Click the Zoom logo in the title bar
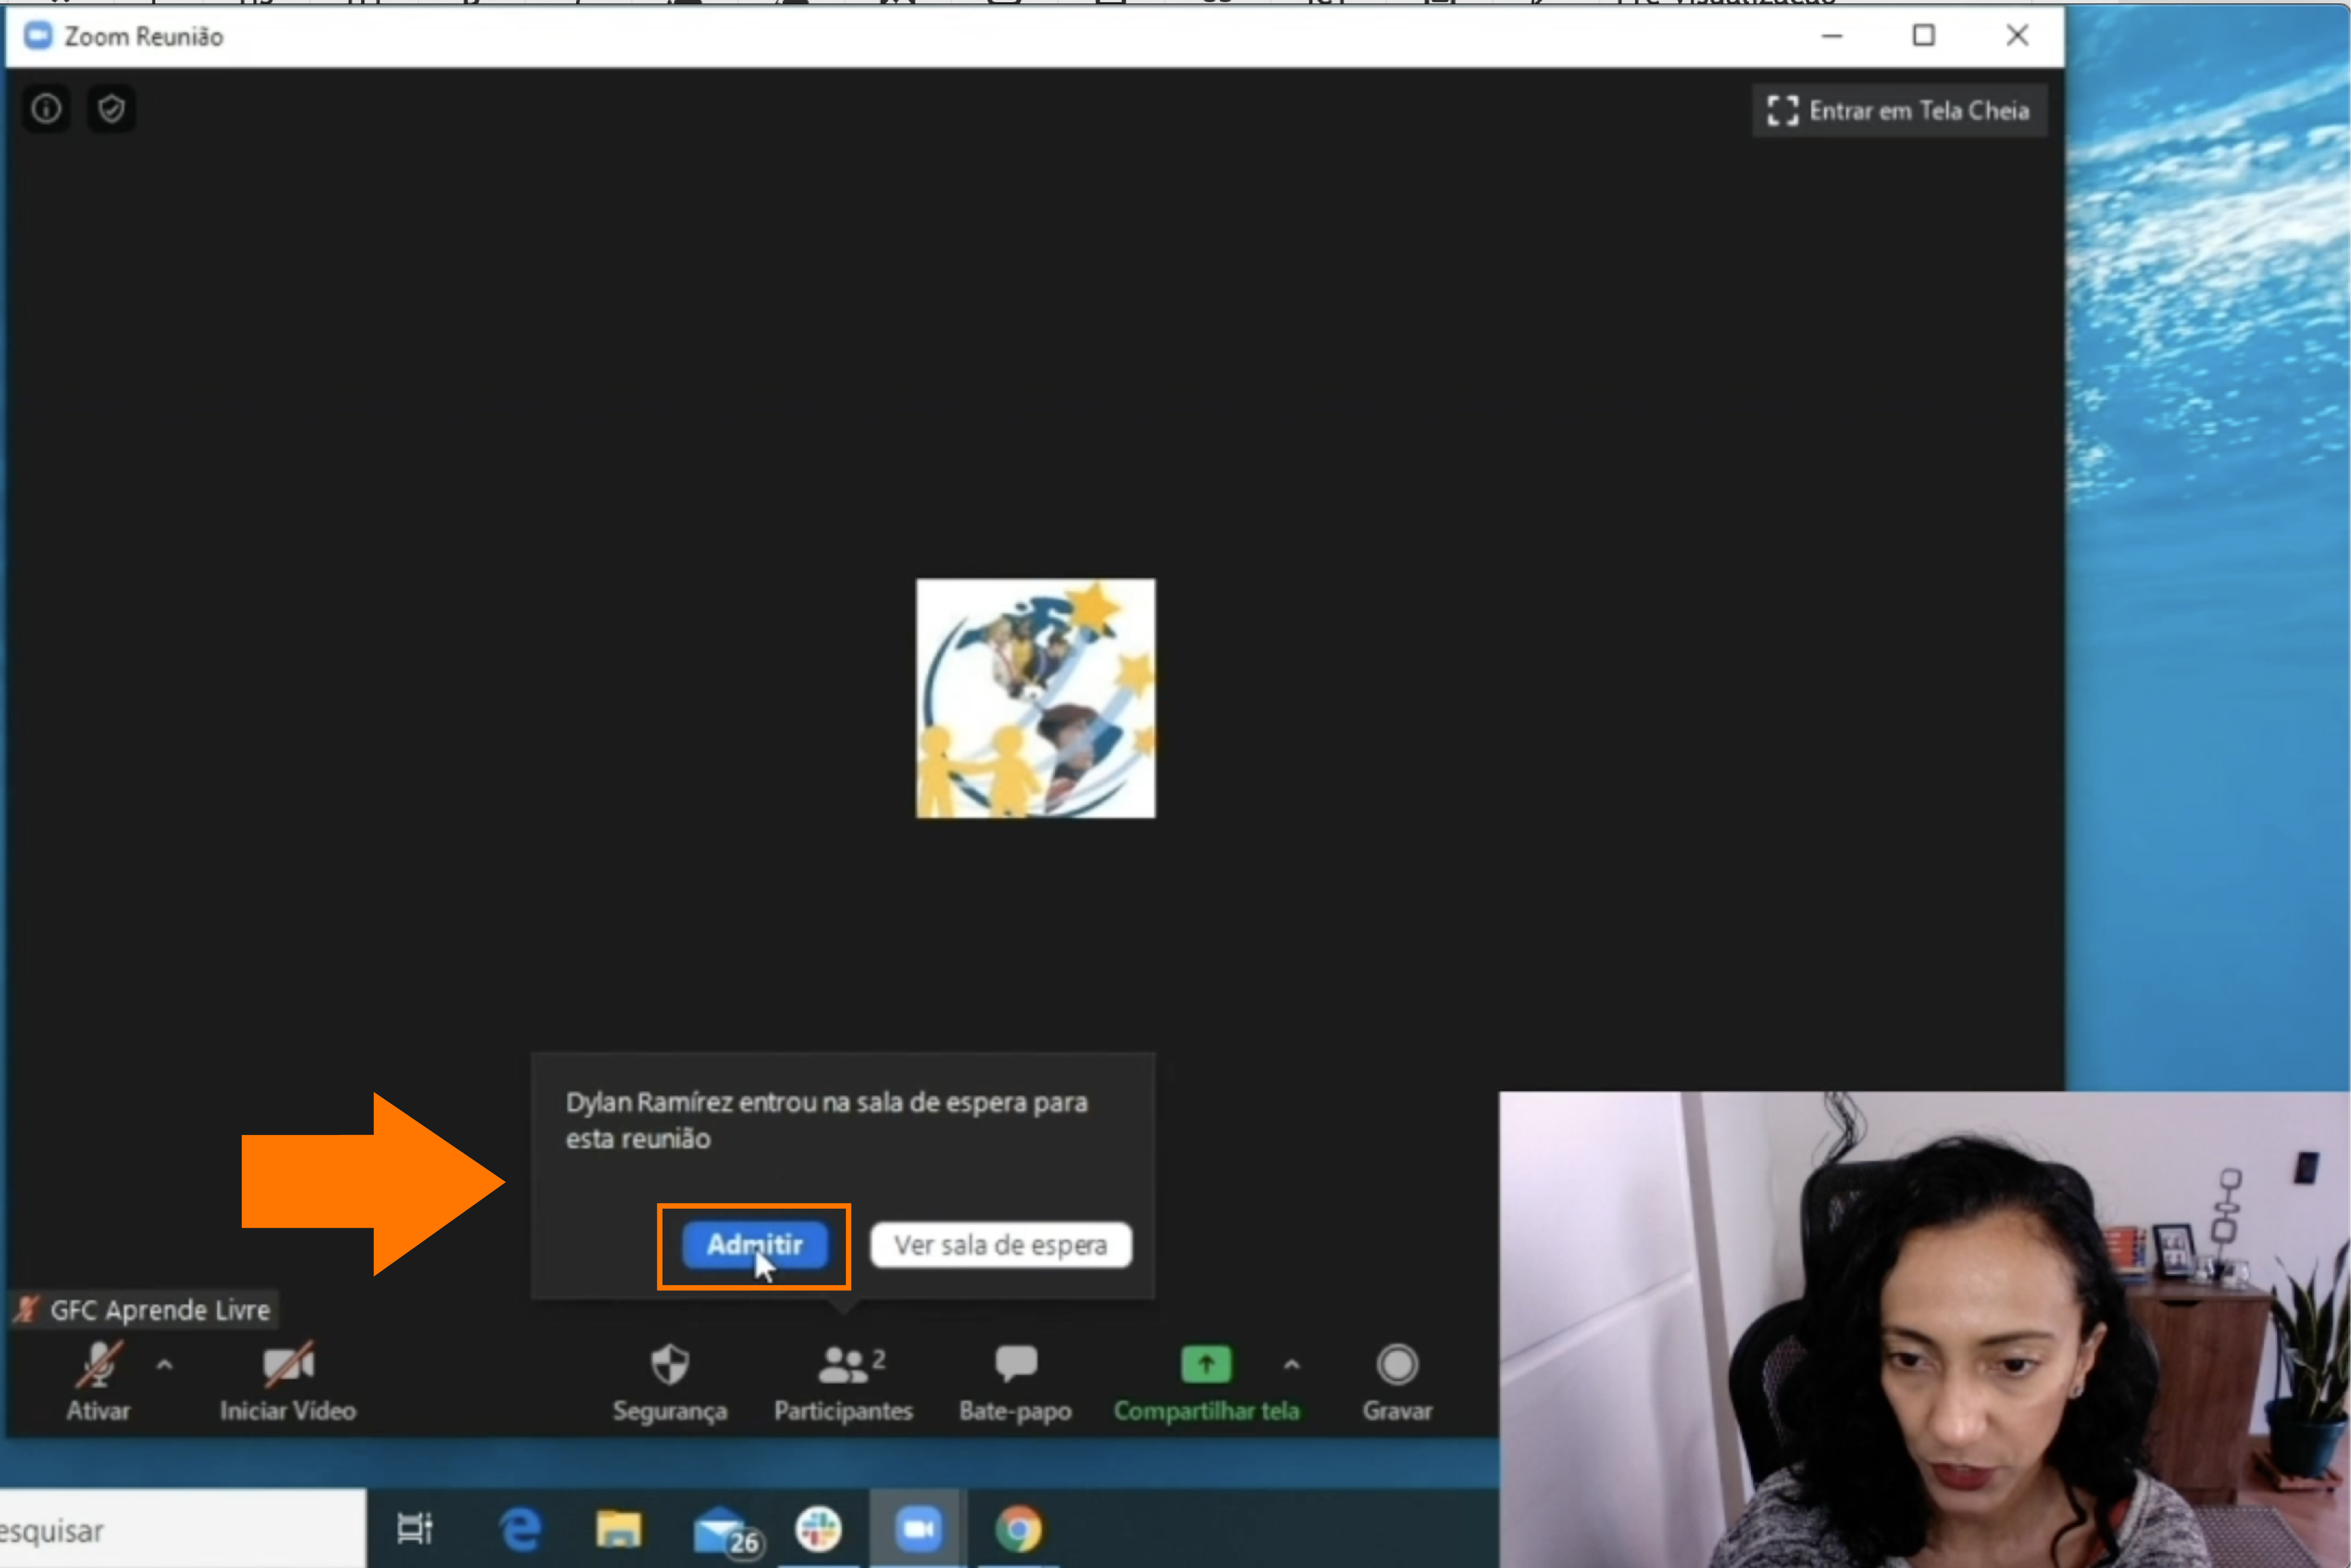 tap(38, 36)
